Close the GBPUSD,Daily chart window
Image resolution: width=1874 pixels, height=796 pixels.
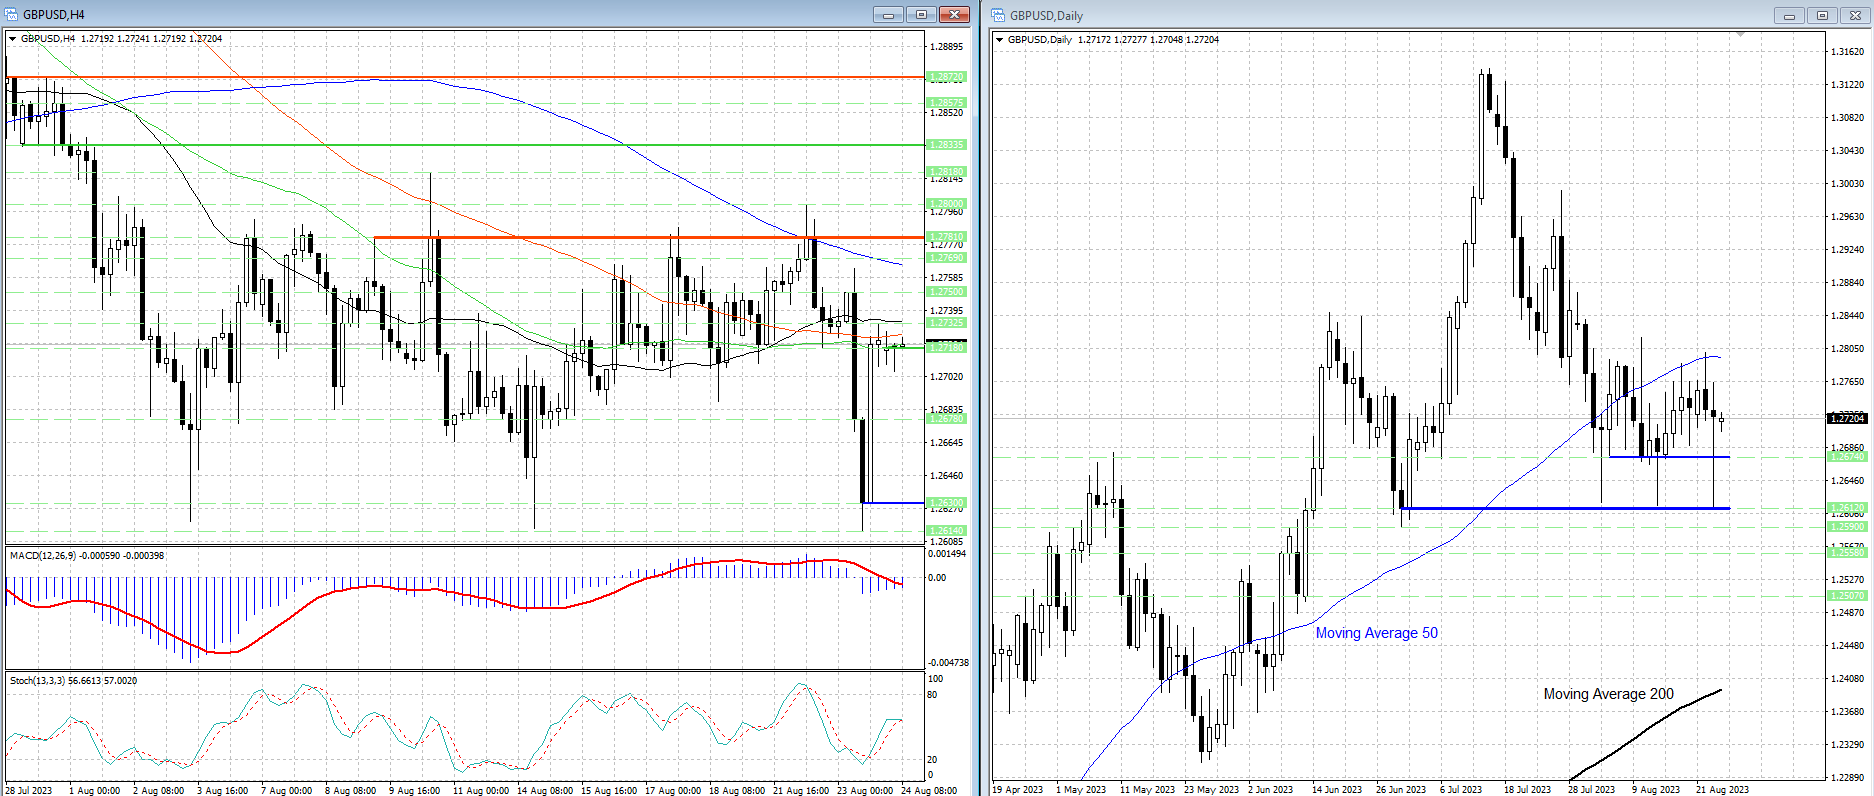[x=1855, y=15]
